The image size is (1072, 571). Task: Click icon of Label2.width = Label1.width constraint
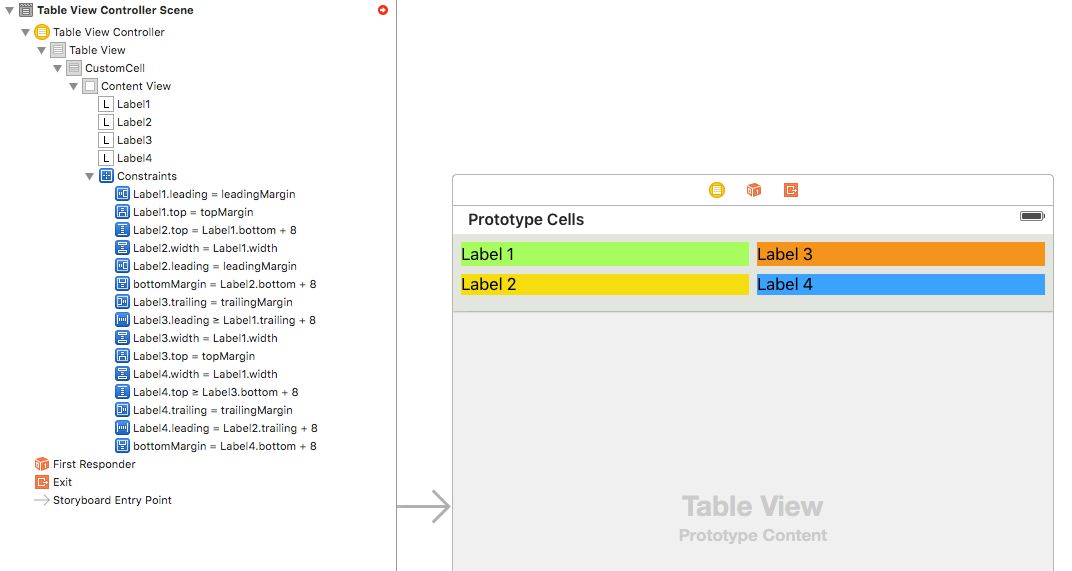(122, 248)
